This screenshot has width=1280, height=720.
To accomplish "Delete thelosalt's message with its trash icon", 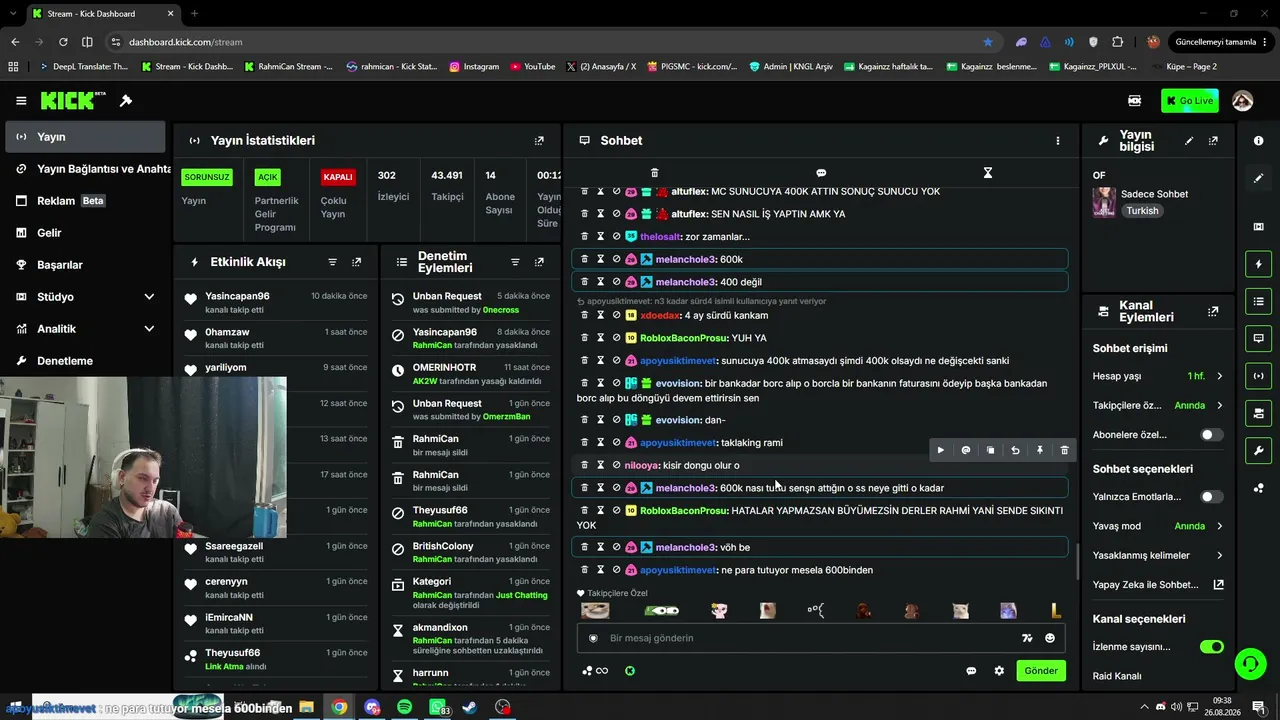I will pos(584,237).
